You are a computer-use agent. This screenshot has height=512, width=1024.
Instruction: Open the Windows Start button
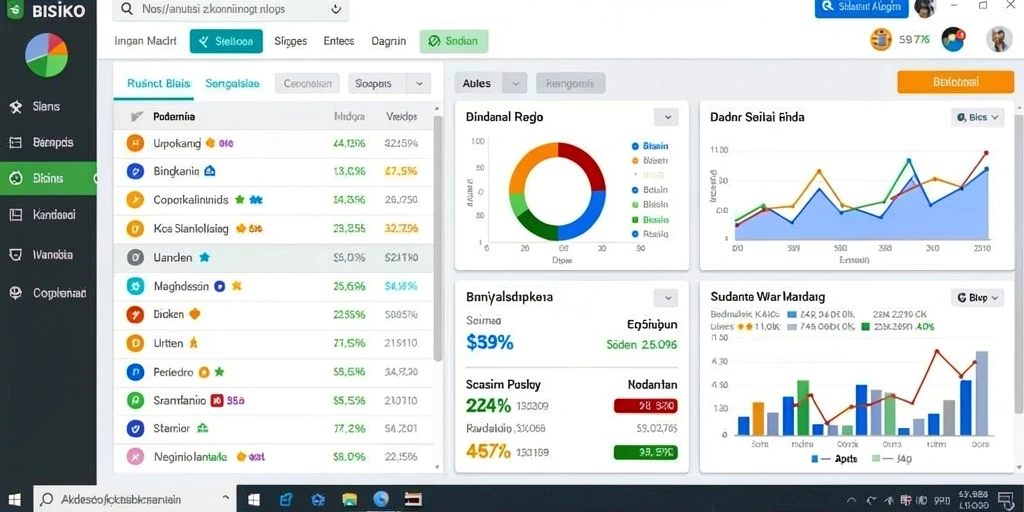(14, 499)
